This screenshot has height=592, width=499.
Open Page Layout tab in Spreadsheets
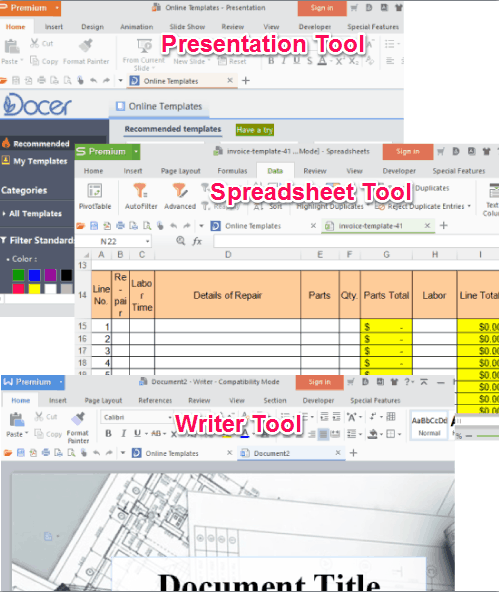[180, 171]
